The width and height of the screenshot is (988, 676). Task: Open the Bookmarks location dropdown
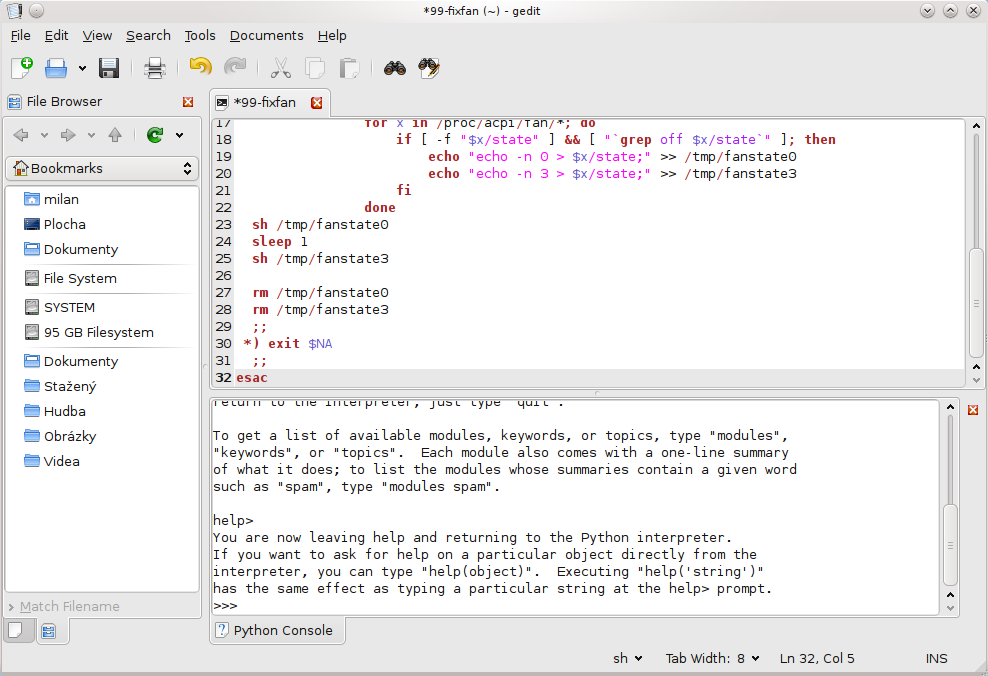click(x=102, y=168)
